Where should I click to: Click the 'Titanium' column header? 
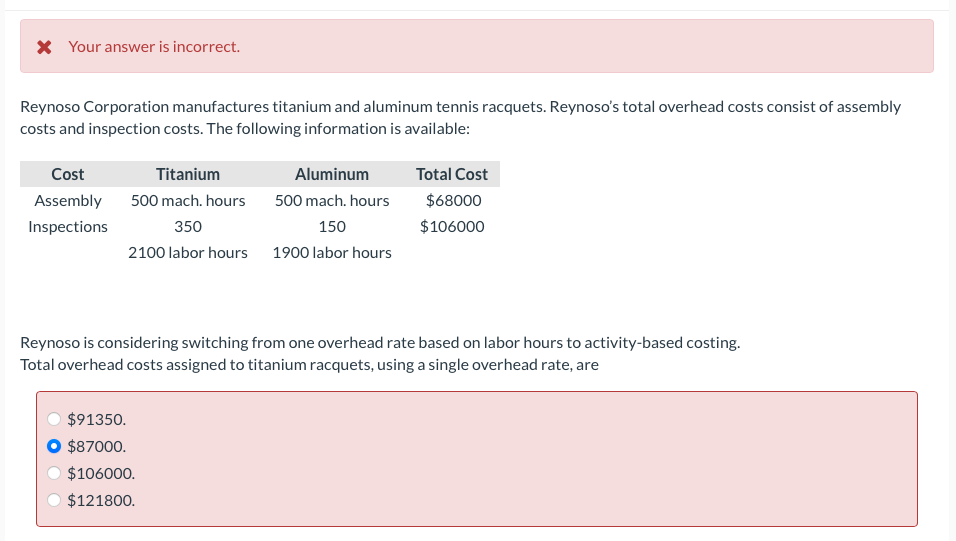coord(188,174)
